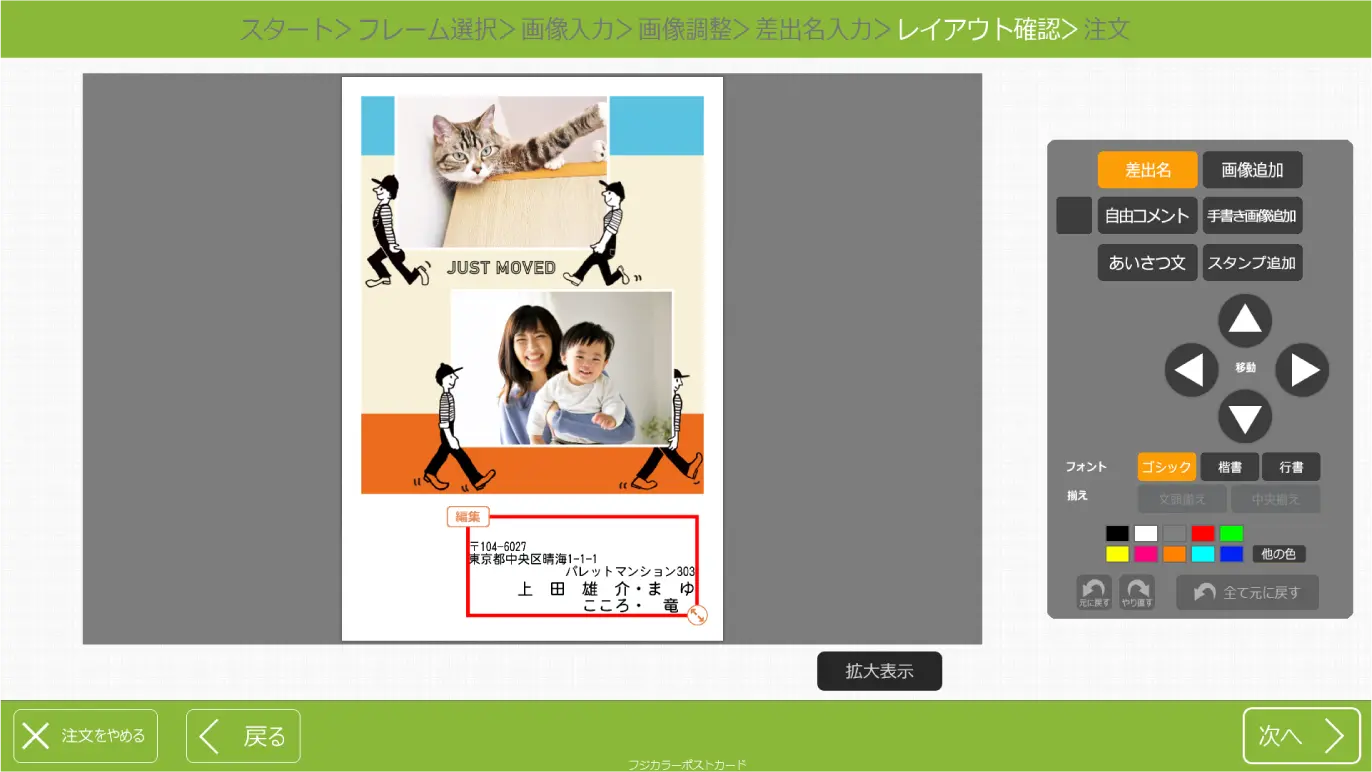Open the あいさつ文 greeting text options
Viewport: 1372px width, 772px height.
1147,263
